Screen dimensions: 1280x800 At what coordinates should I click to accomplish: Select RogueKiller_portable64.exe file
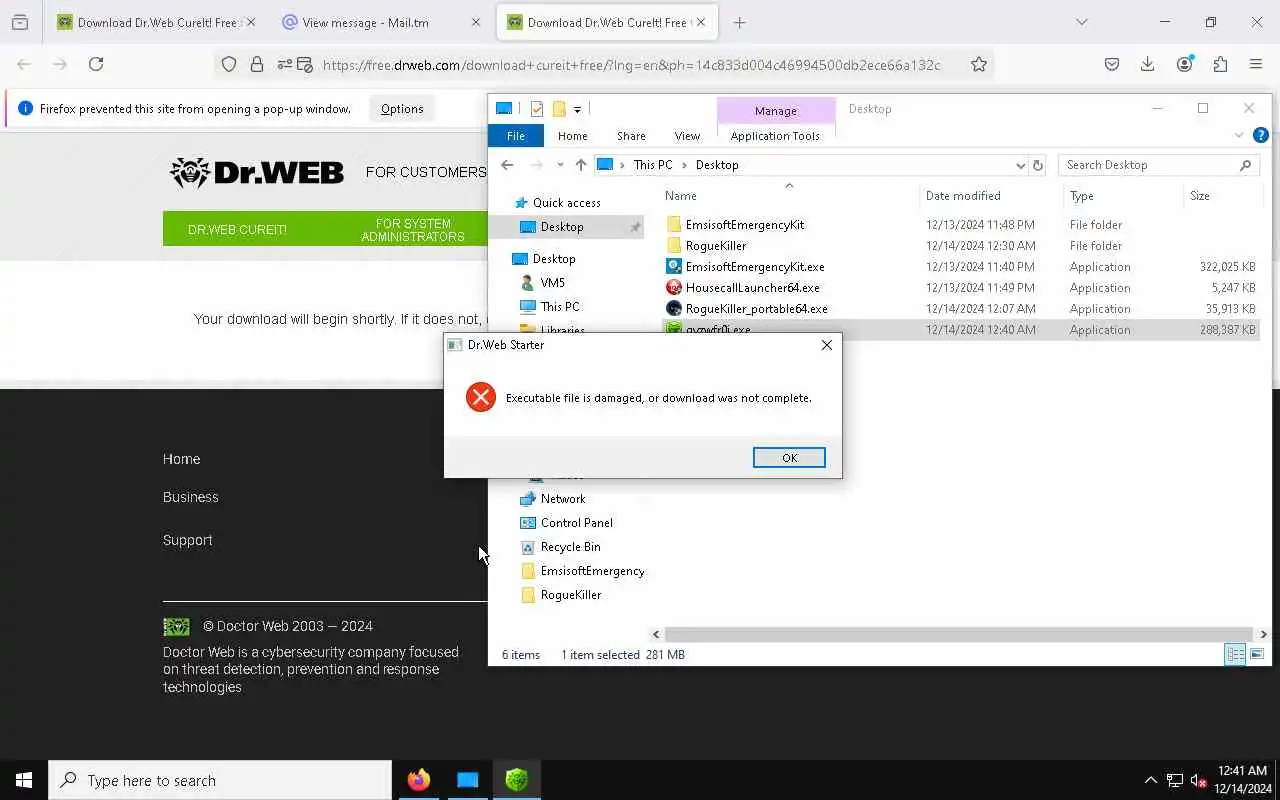click(756, 309)
